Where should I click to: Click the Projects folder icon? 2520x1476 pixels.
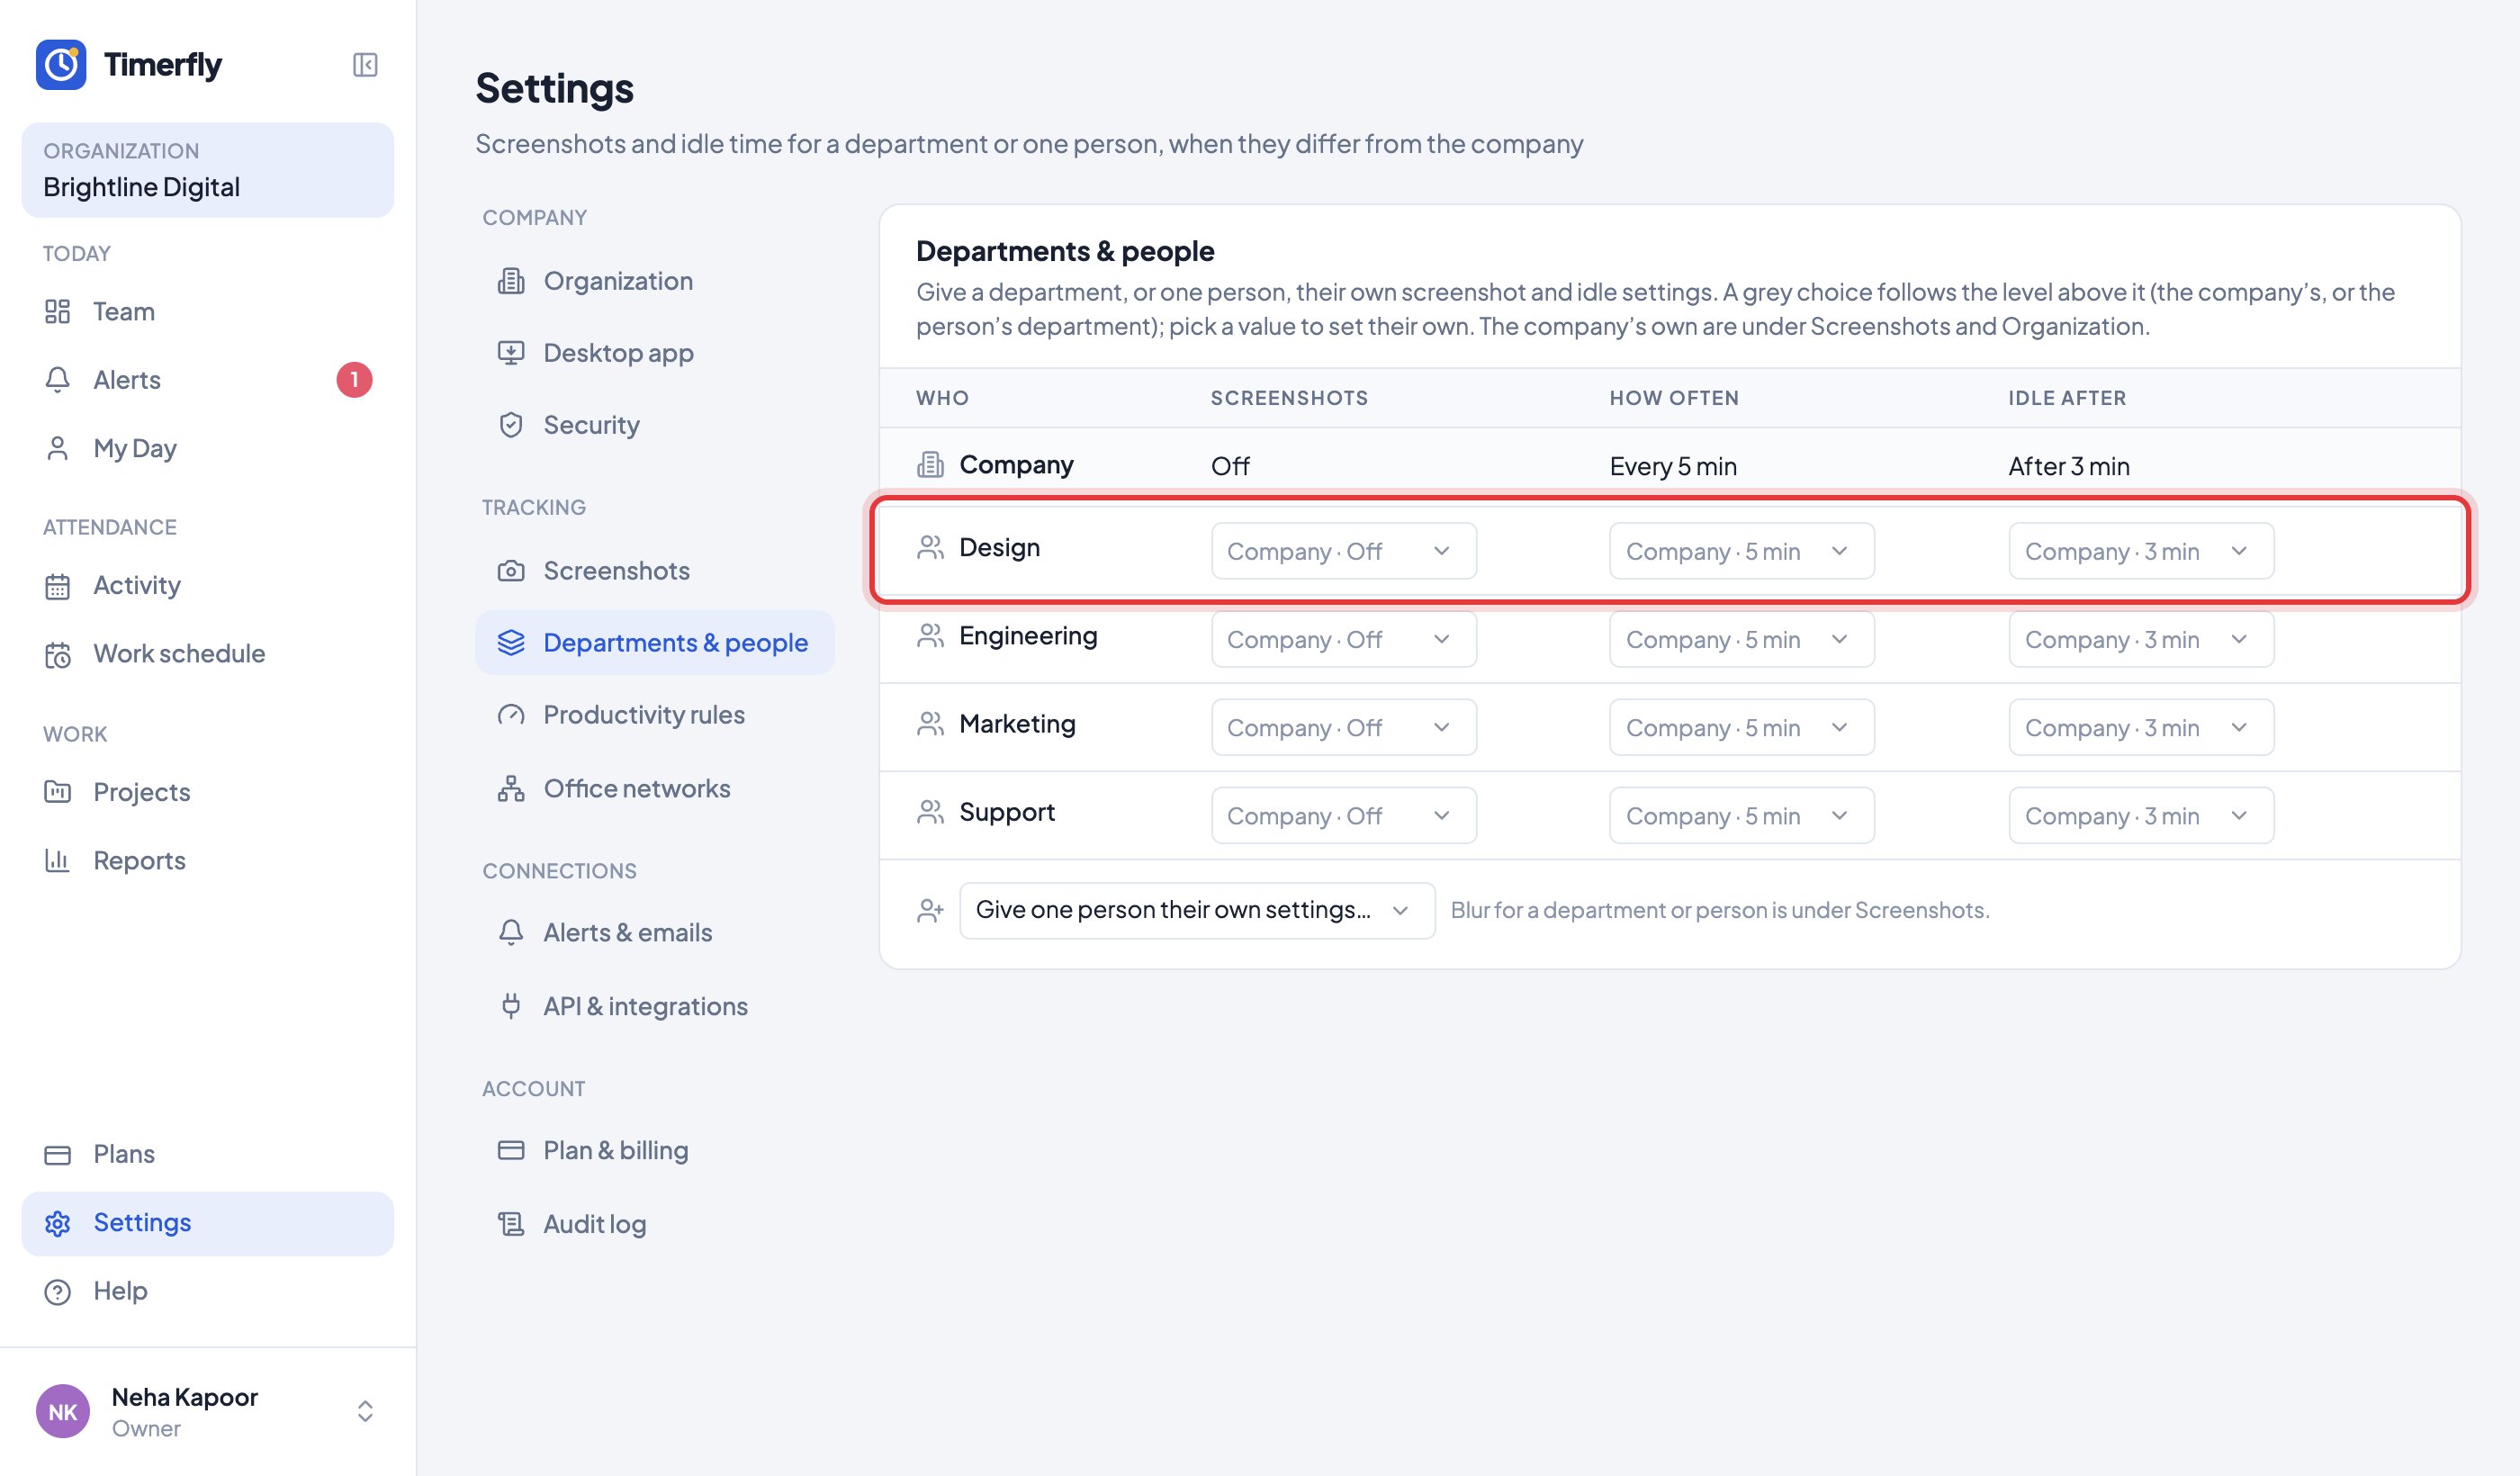point(57,792)
